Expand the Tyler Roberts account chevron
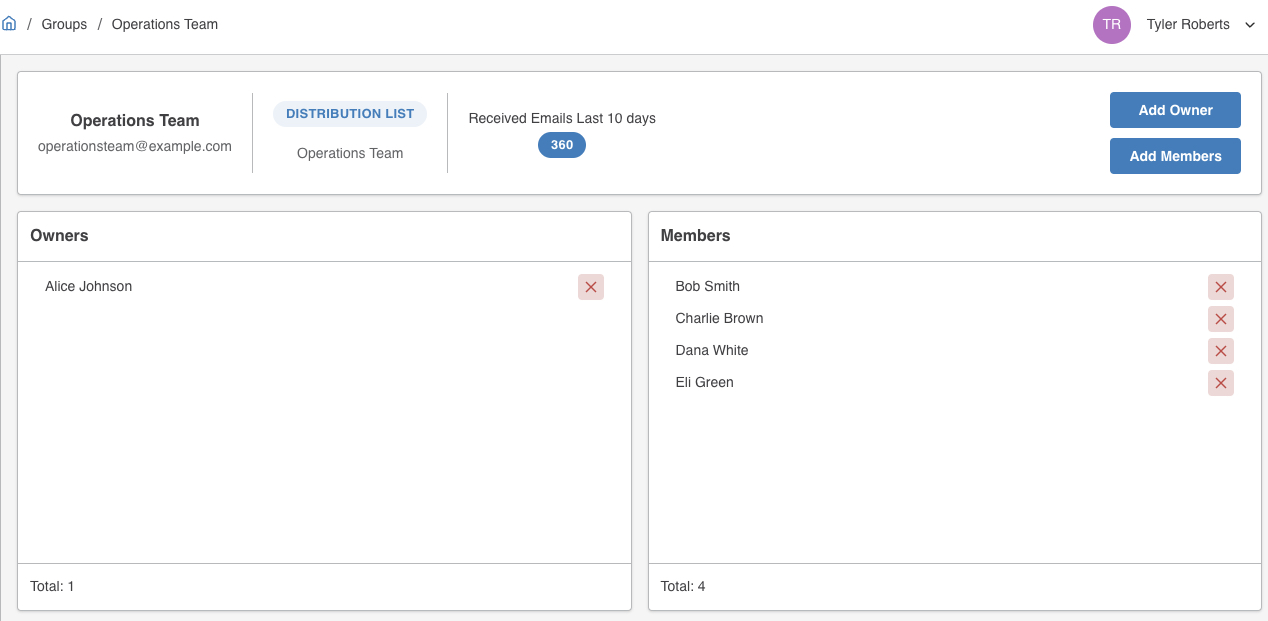The image size is (1268, 621). click(1250, 25)
